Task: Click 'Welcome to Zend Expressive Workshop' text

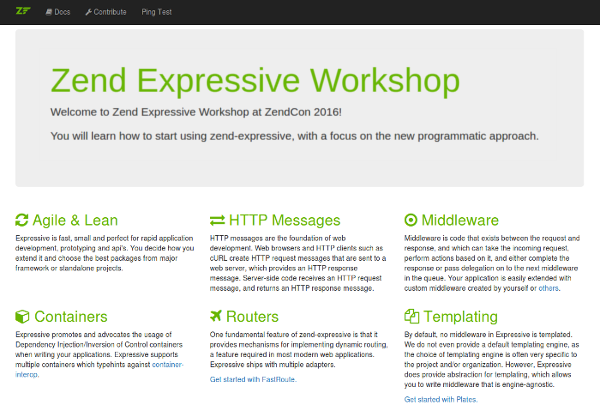Action: [x=196, y=112]
